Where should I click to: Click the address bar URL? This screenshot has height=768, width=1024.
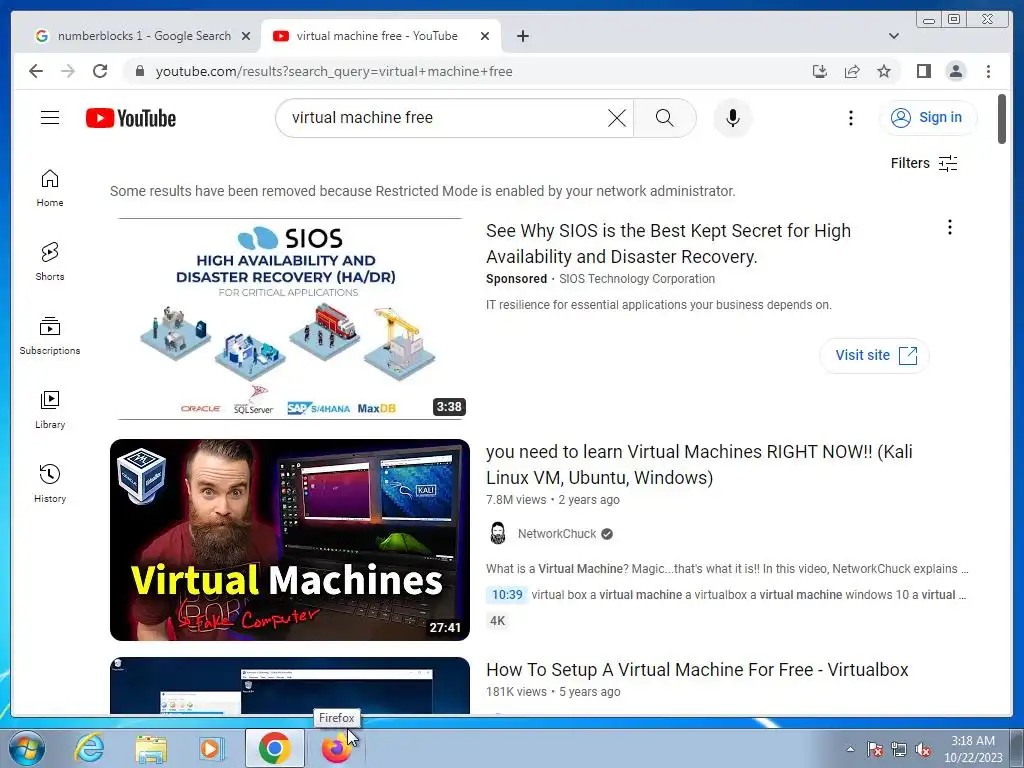334,71
